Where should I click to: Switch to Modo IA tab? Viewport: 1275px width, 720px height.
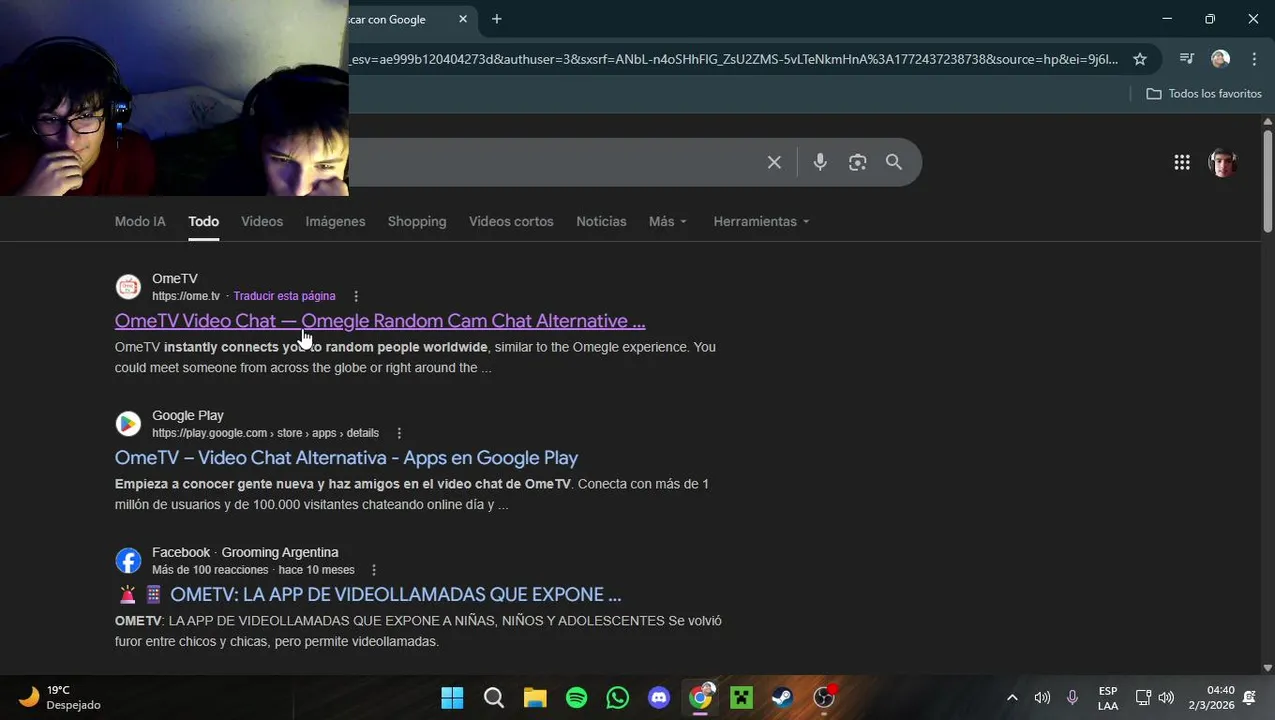pos(140,221)
